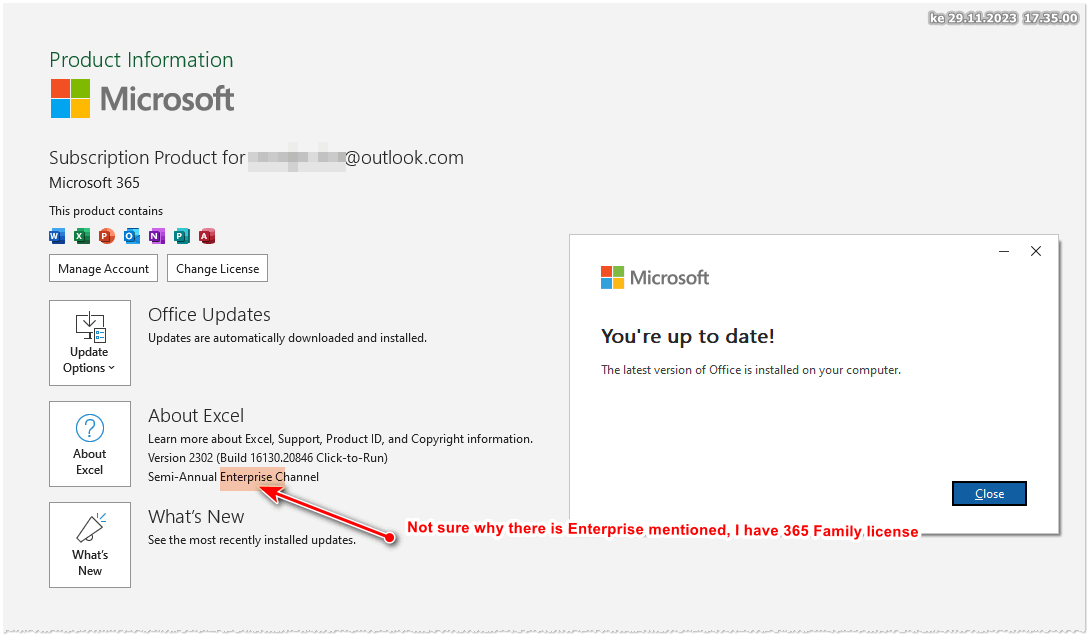Click the Outlook app icon
Viewport: 1089px width, 642px height.
pos(132,236)
